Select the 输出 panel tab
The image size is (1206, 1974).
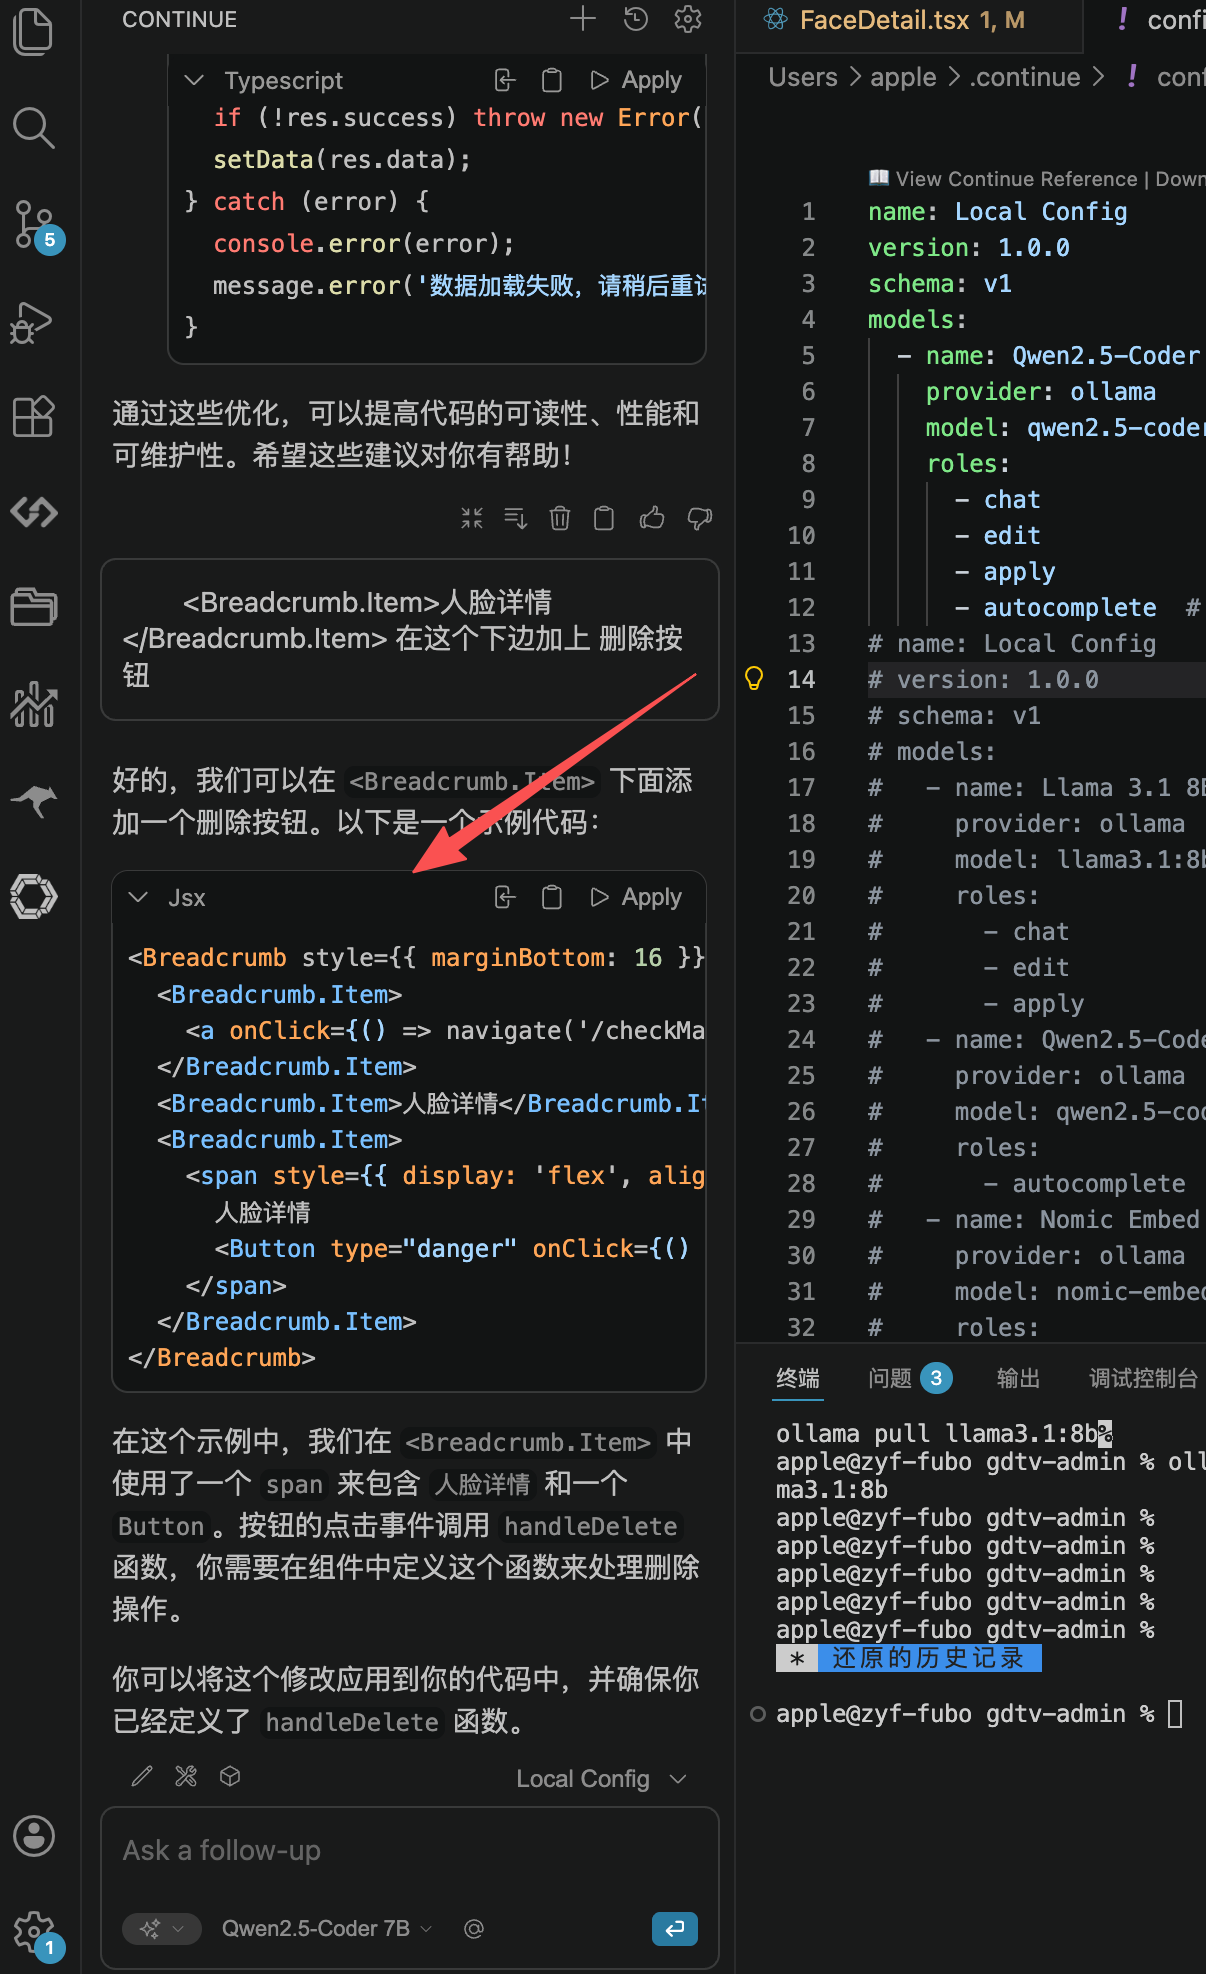coord(1018,1378)
